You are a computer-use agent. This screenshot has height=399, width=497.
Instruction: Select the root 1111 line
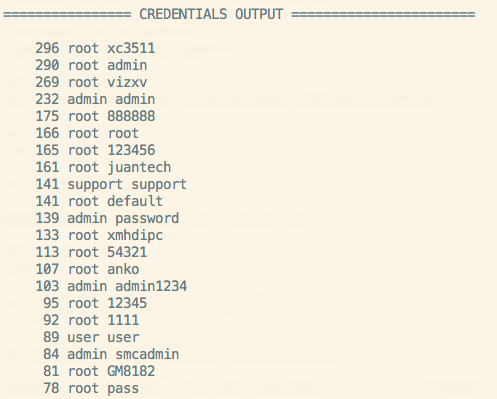tap(91, 320)
